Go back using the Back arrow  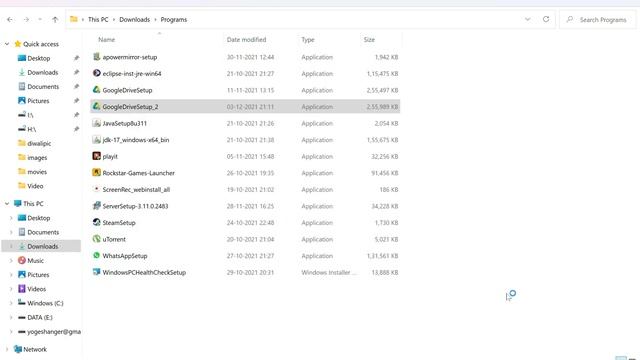(10, 20)
